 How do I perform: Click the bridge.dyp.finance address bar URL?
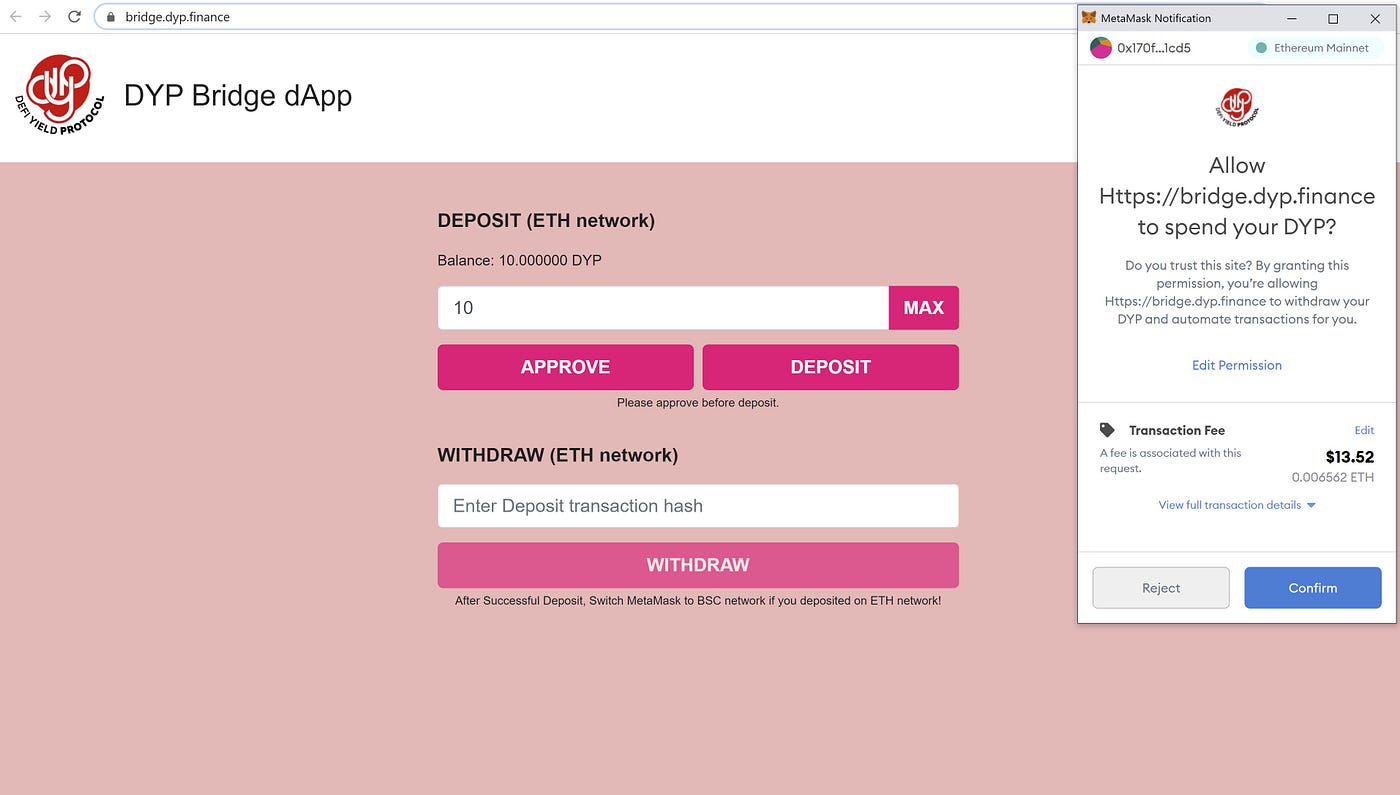pyautogui.click(x=177, y=17)
